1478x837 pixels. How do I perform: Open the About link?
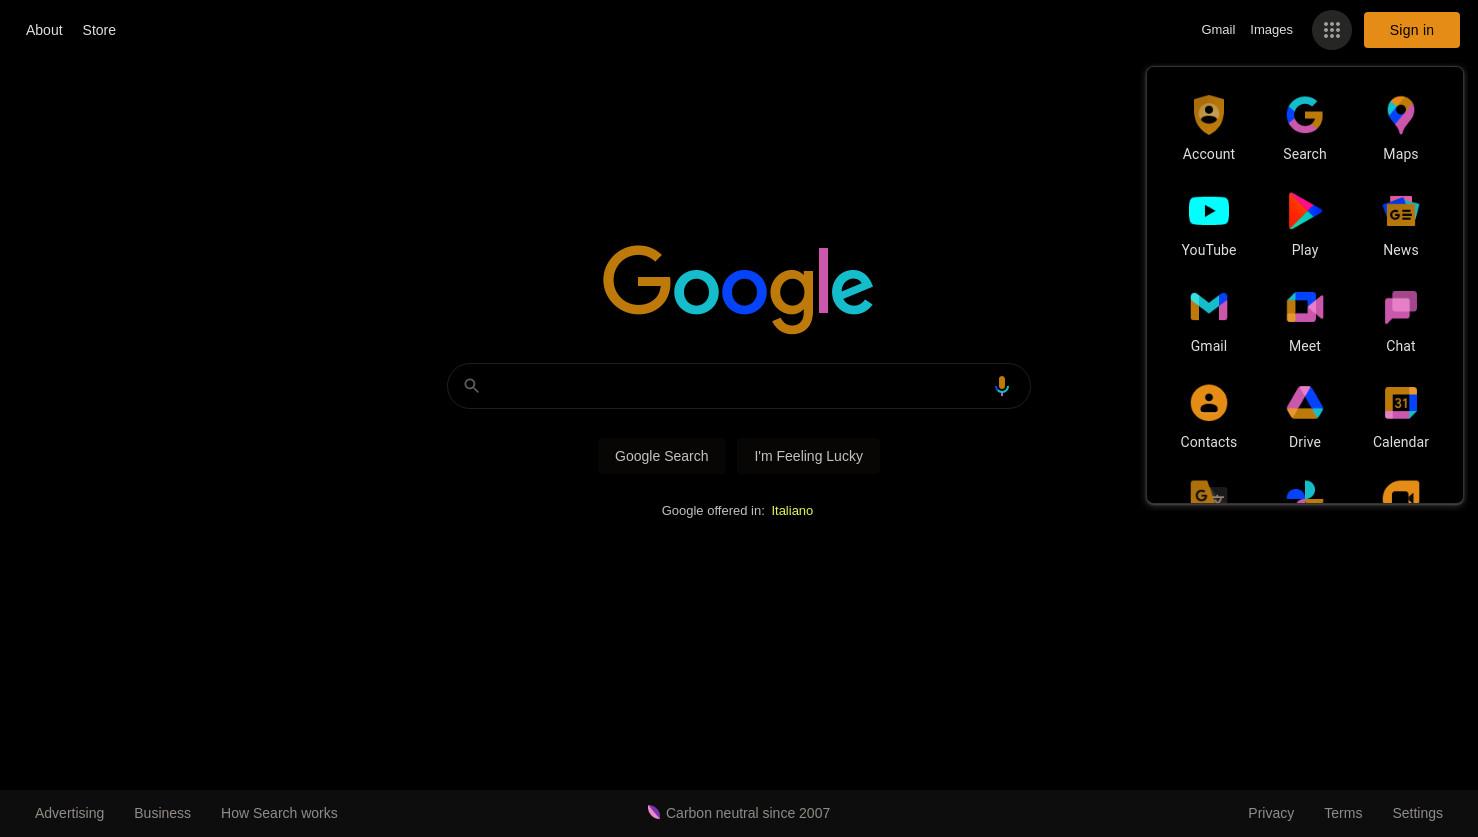tap(44, 30)
